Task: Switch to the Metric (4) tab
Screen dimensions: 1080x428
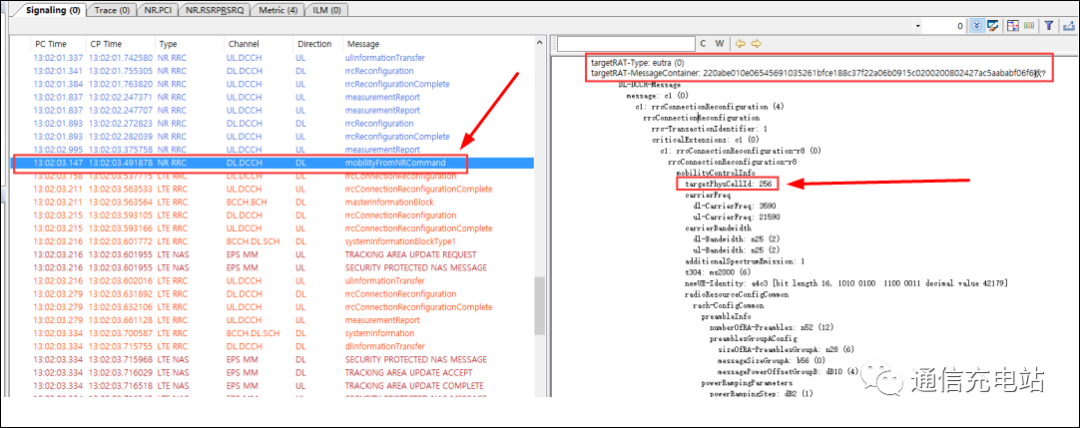Action: point(279,10)
